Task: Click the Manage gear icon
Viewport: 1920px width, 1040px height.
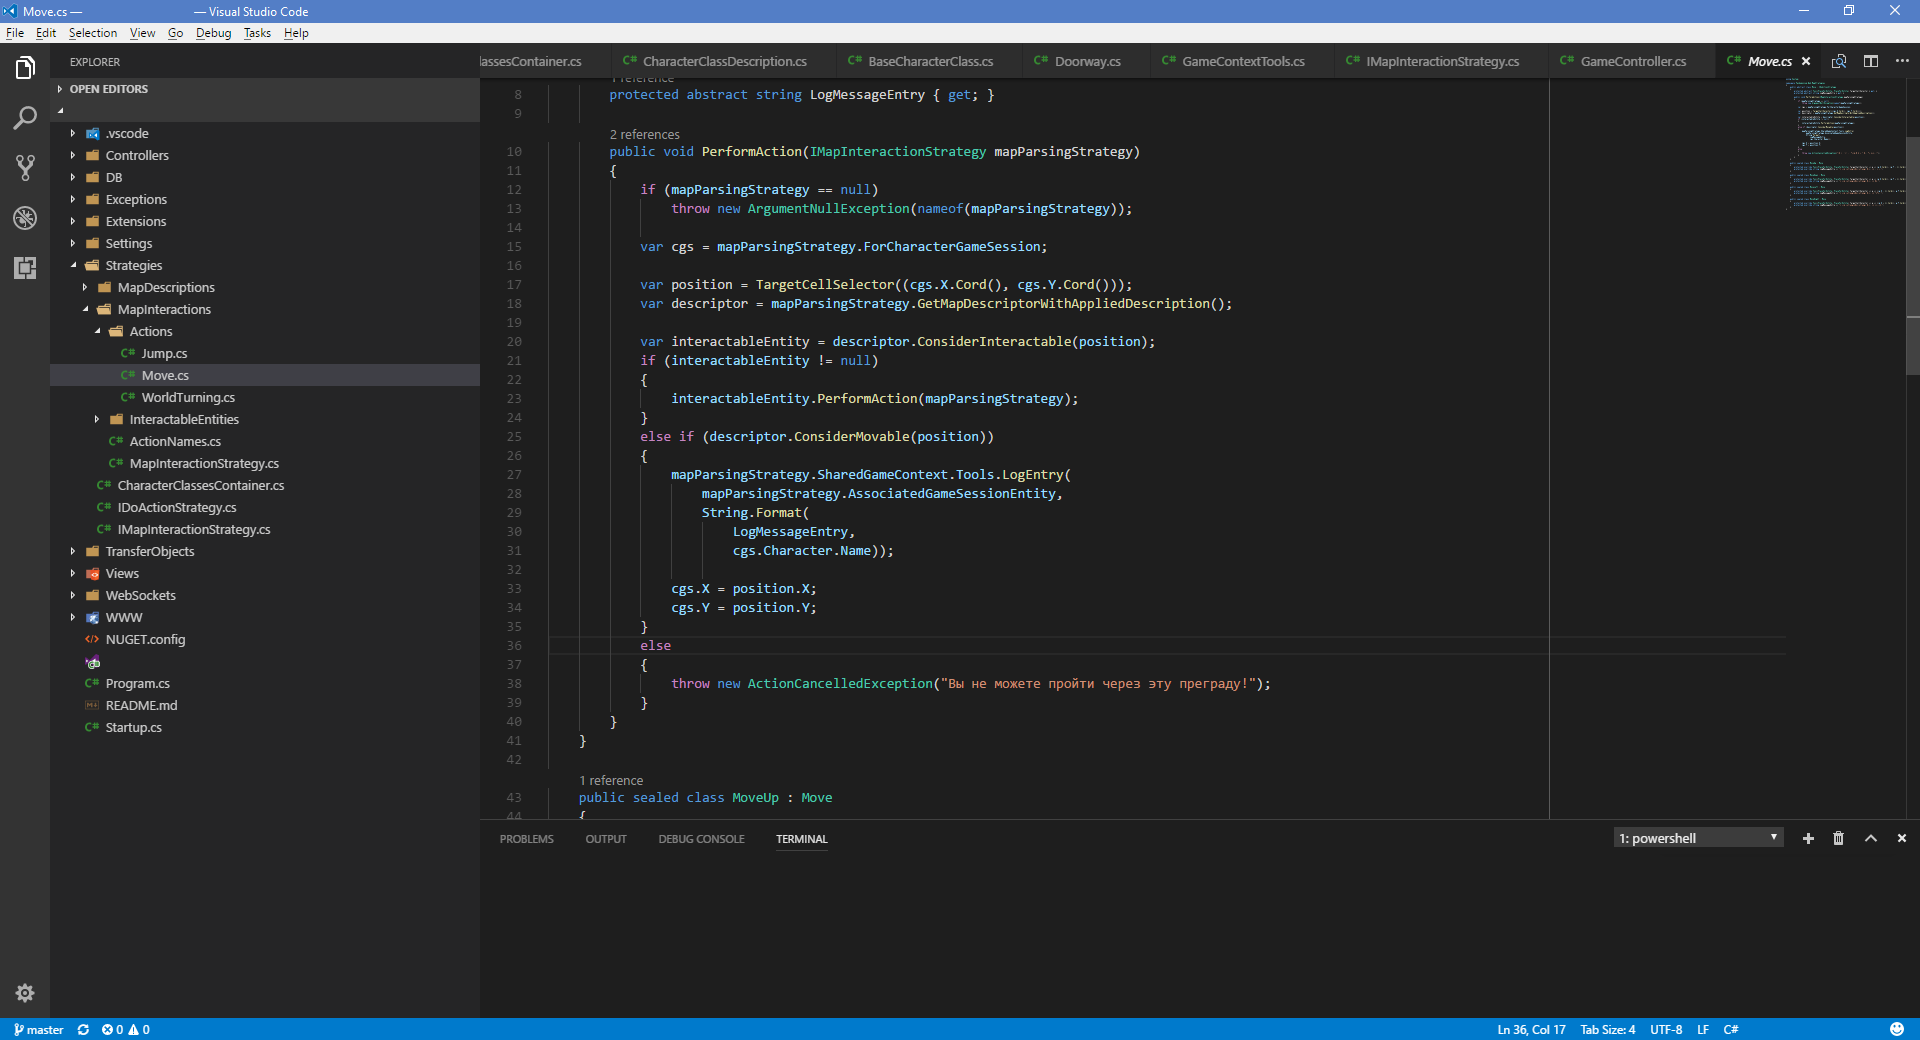Action: [x=25, y=993]
